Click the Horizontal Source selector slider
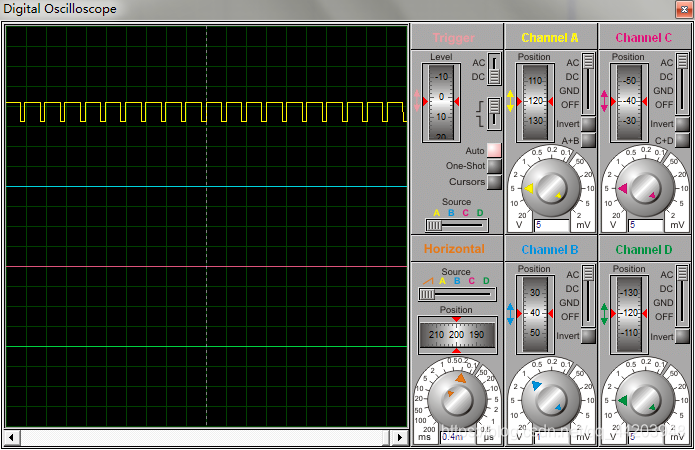Screen dimensions: 695x450 click(457, 294)
